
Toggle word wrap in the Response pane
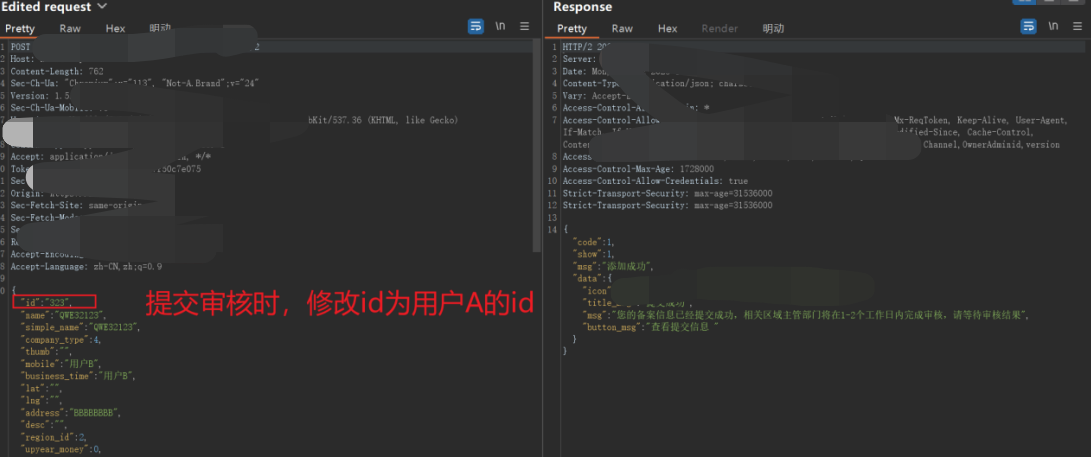[1028, 26]
